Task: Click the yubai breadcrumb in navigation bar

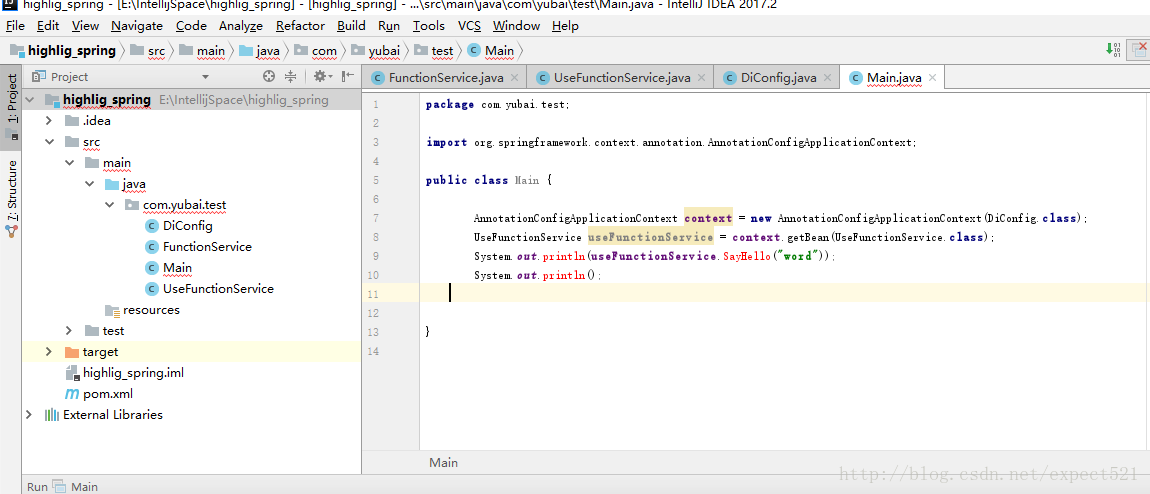Action: point(384,51)
